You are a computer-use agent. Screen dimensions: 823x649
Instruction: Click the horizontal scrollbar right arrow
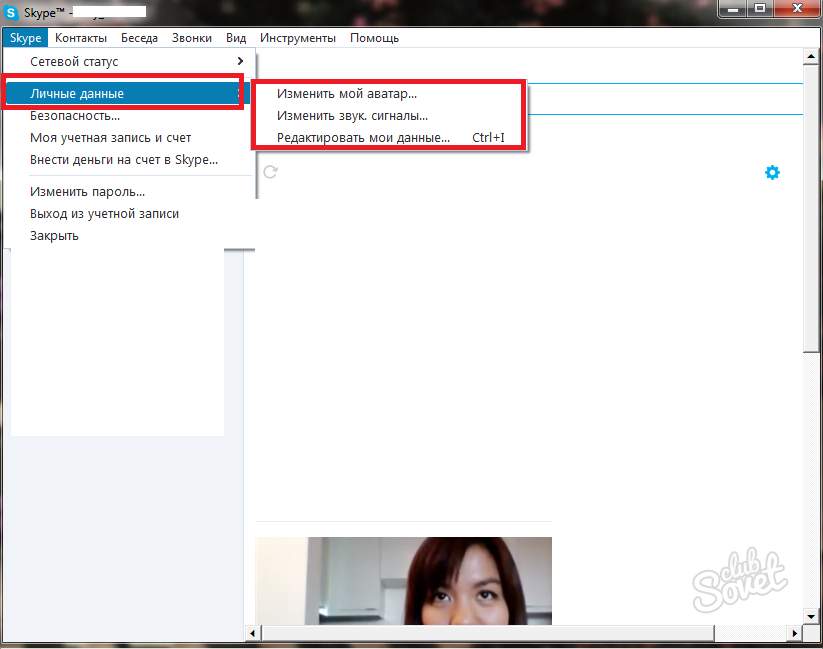pyautogui.click(x=795, y=633)
